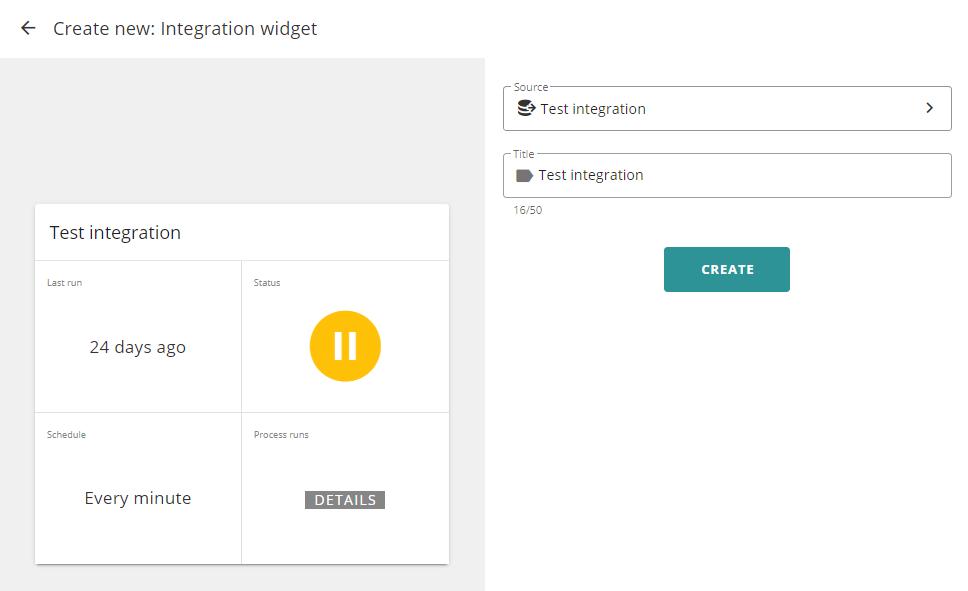
Task: Click the Status label in preview
Action: pos(267,282)
